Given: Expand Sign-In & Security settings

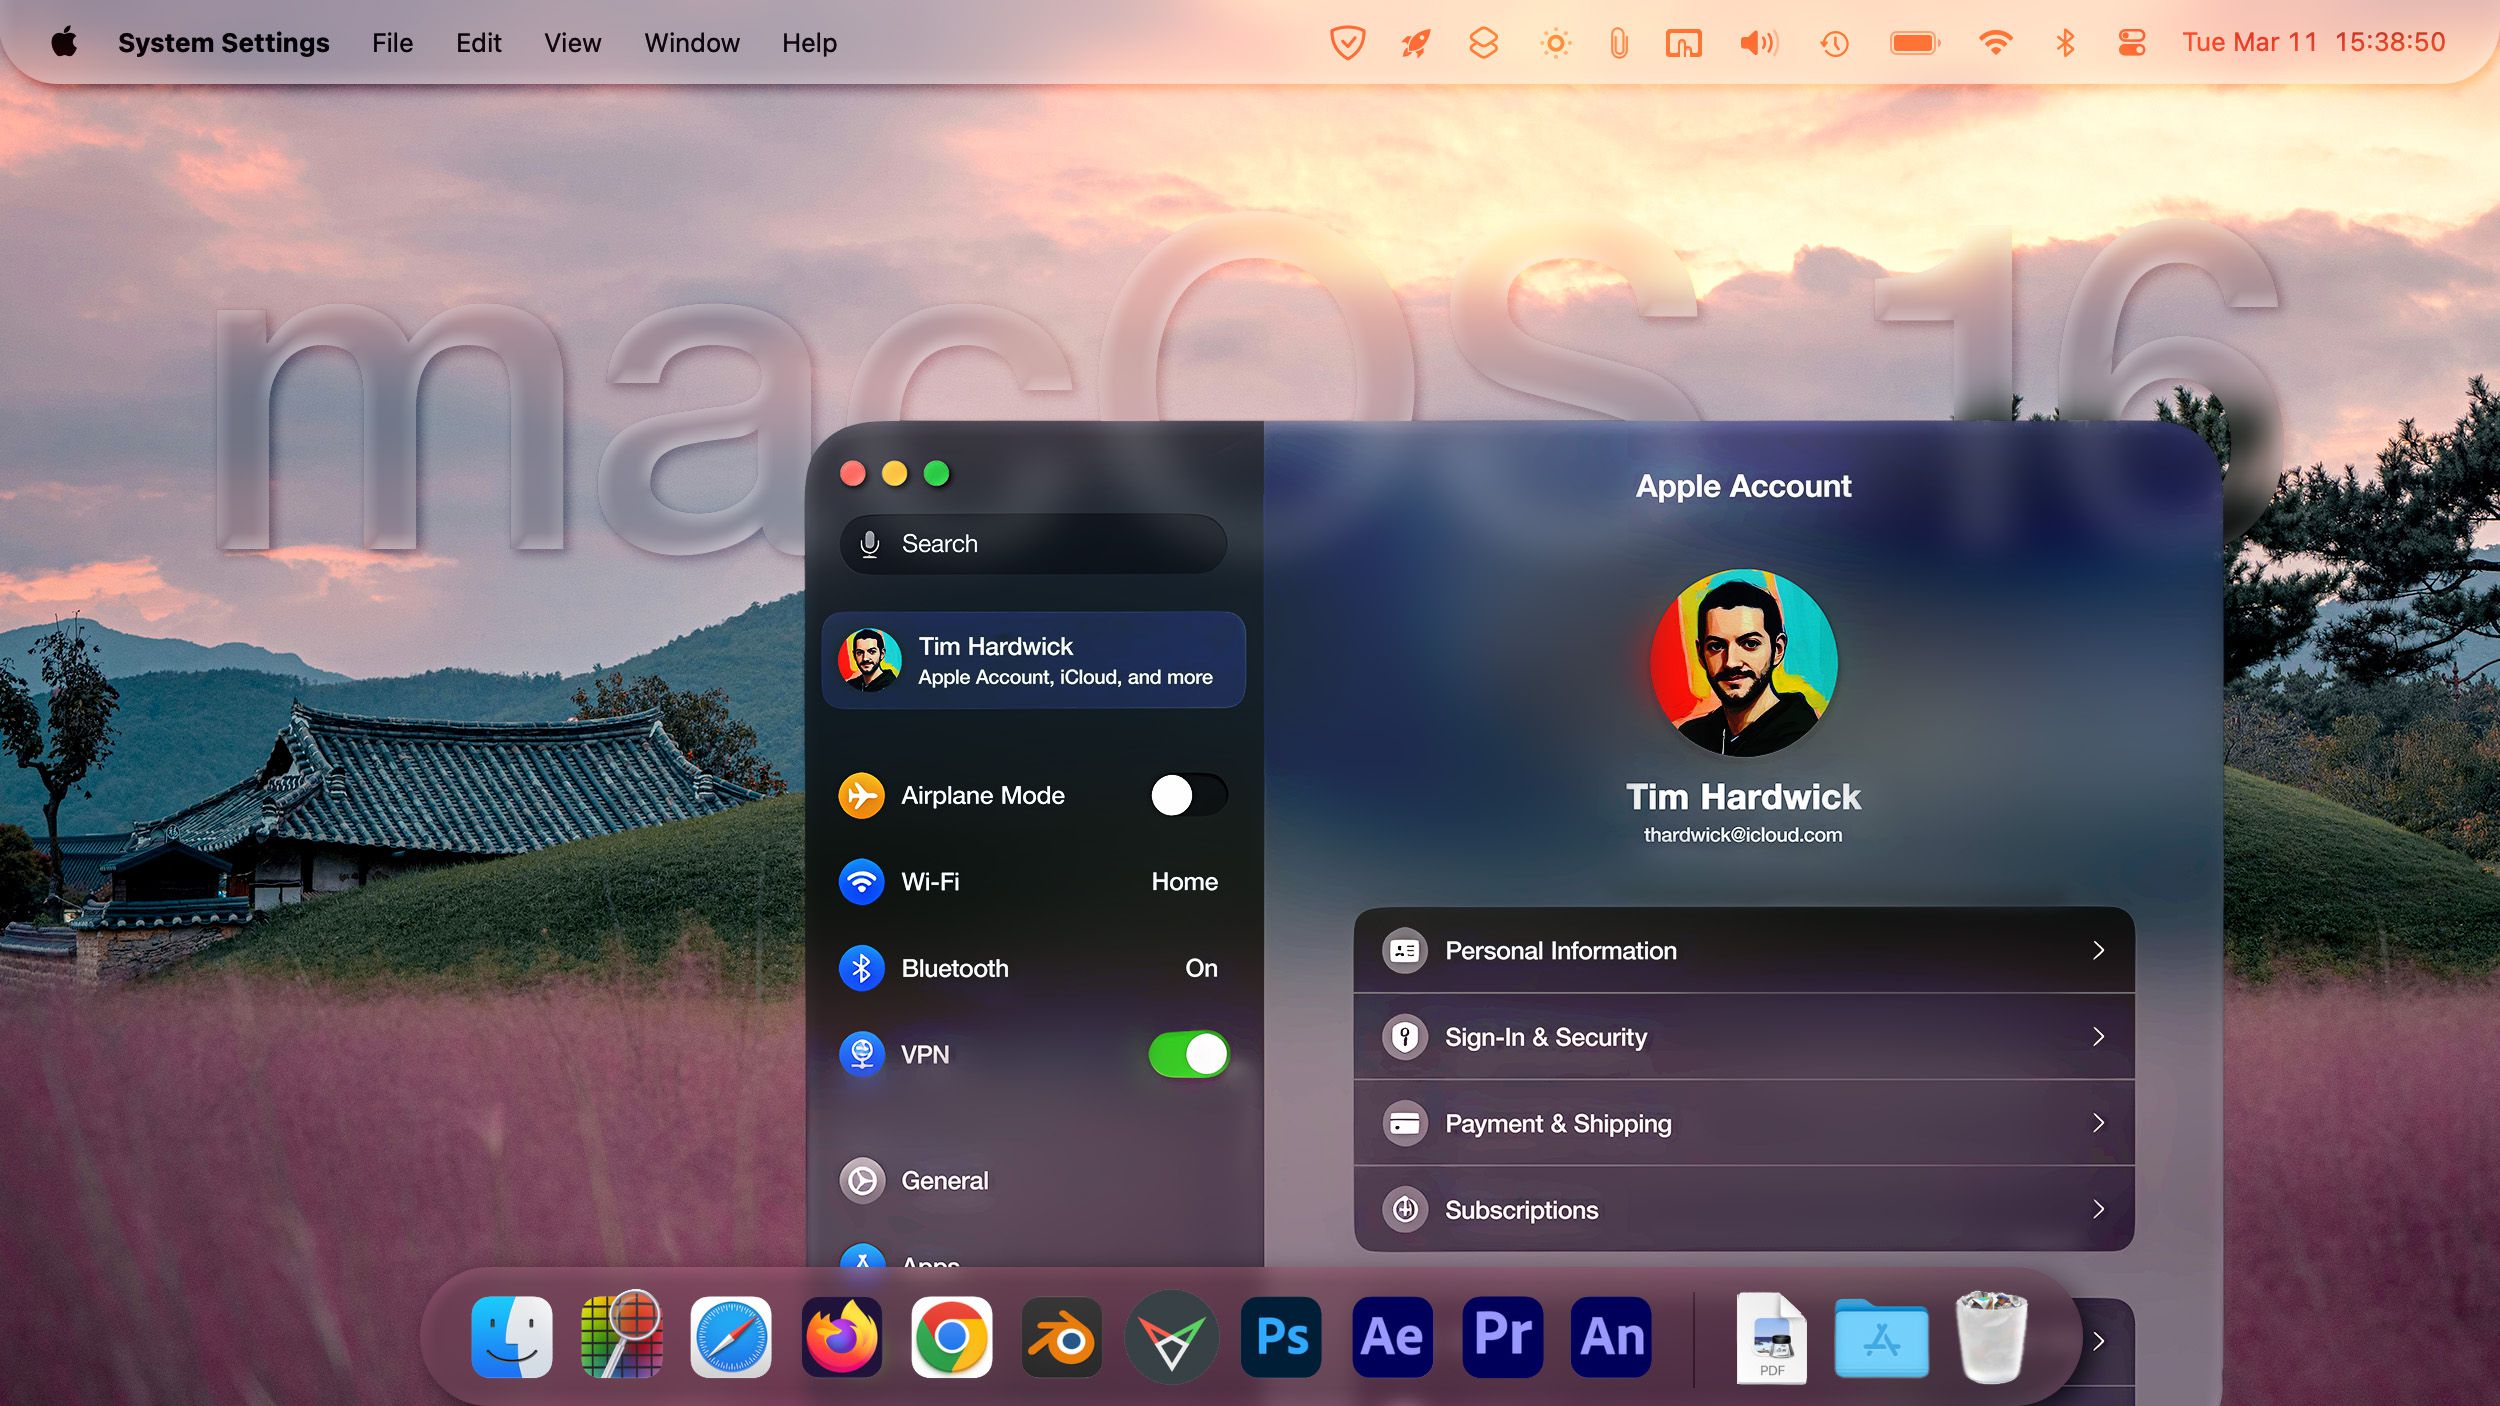Looking at the screenshot, I should pyautogui.click(x=1743, y=1037).
